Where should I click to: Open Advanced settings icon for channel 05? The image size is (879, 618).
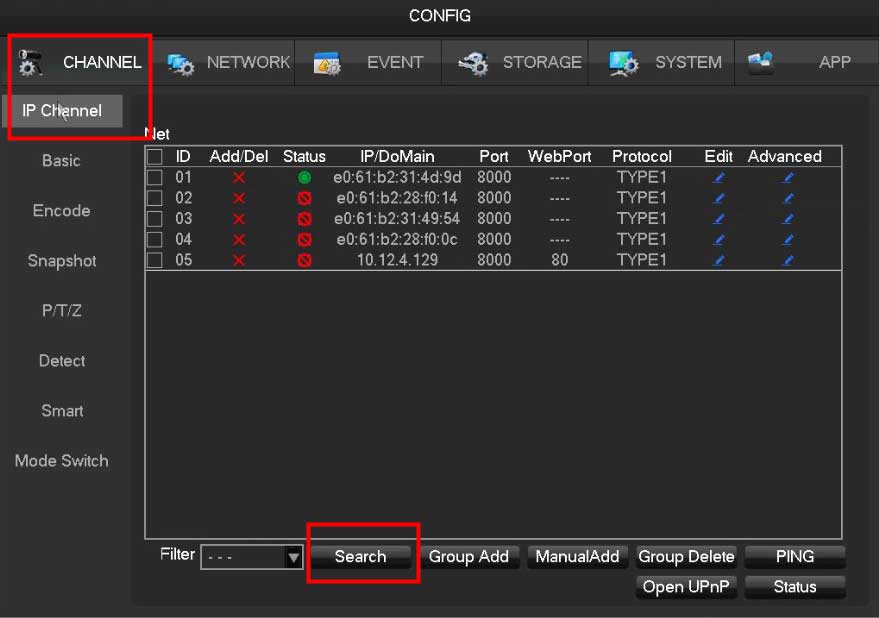tap(787, 260)
